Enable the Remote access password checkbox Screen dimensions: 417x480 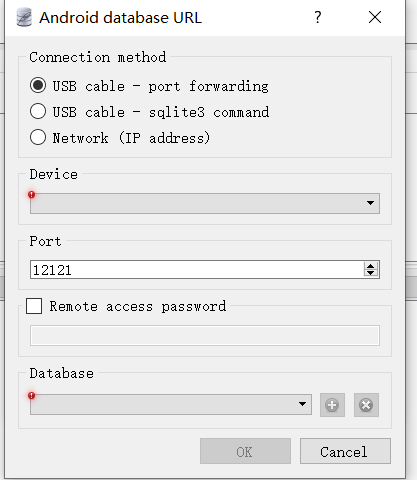pos(34,306)
